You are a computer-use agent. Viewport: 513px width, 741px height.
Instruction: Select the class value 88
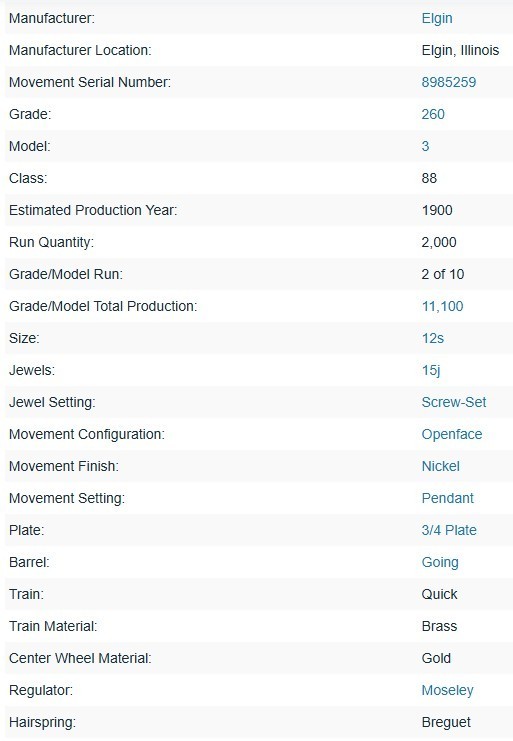[x=429, y=178]
